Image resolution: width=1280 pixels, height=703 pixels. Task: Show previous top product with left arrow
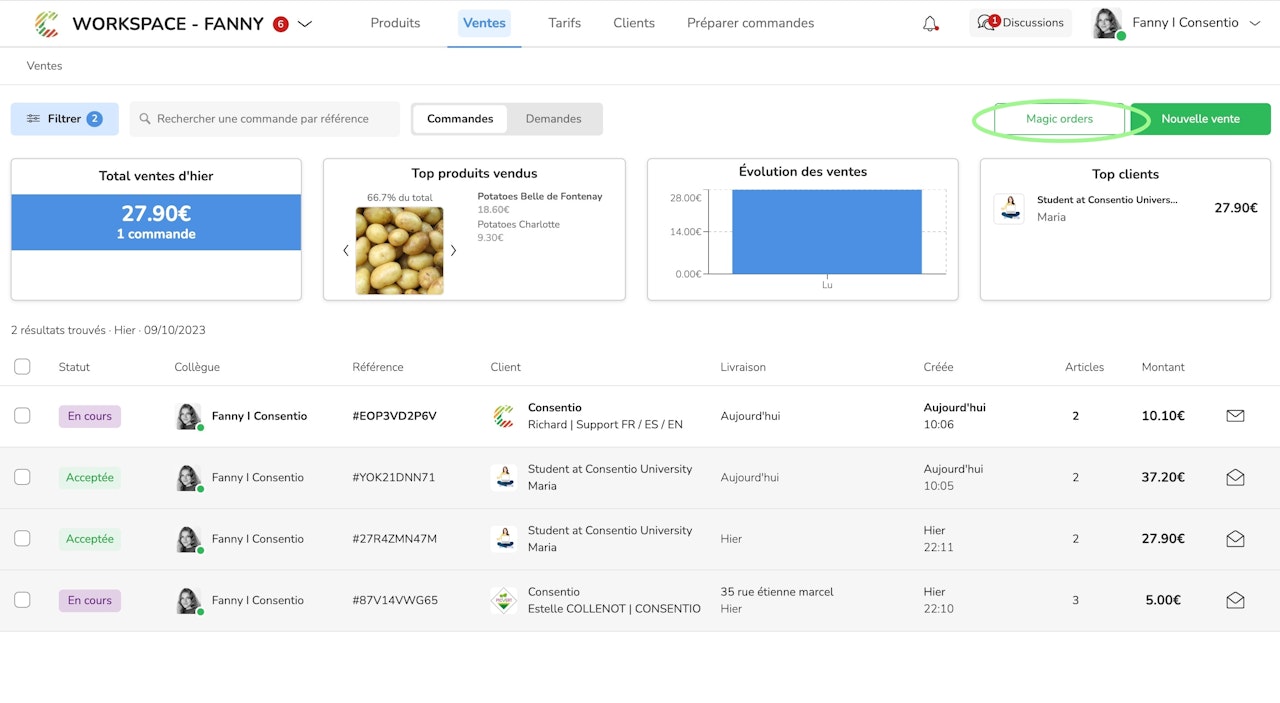tap(346, 251)
